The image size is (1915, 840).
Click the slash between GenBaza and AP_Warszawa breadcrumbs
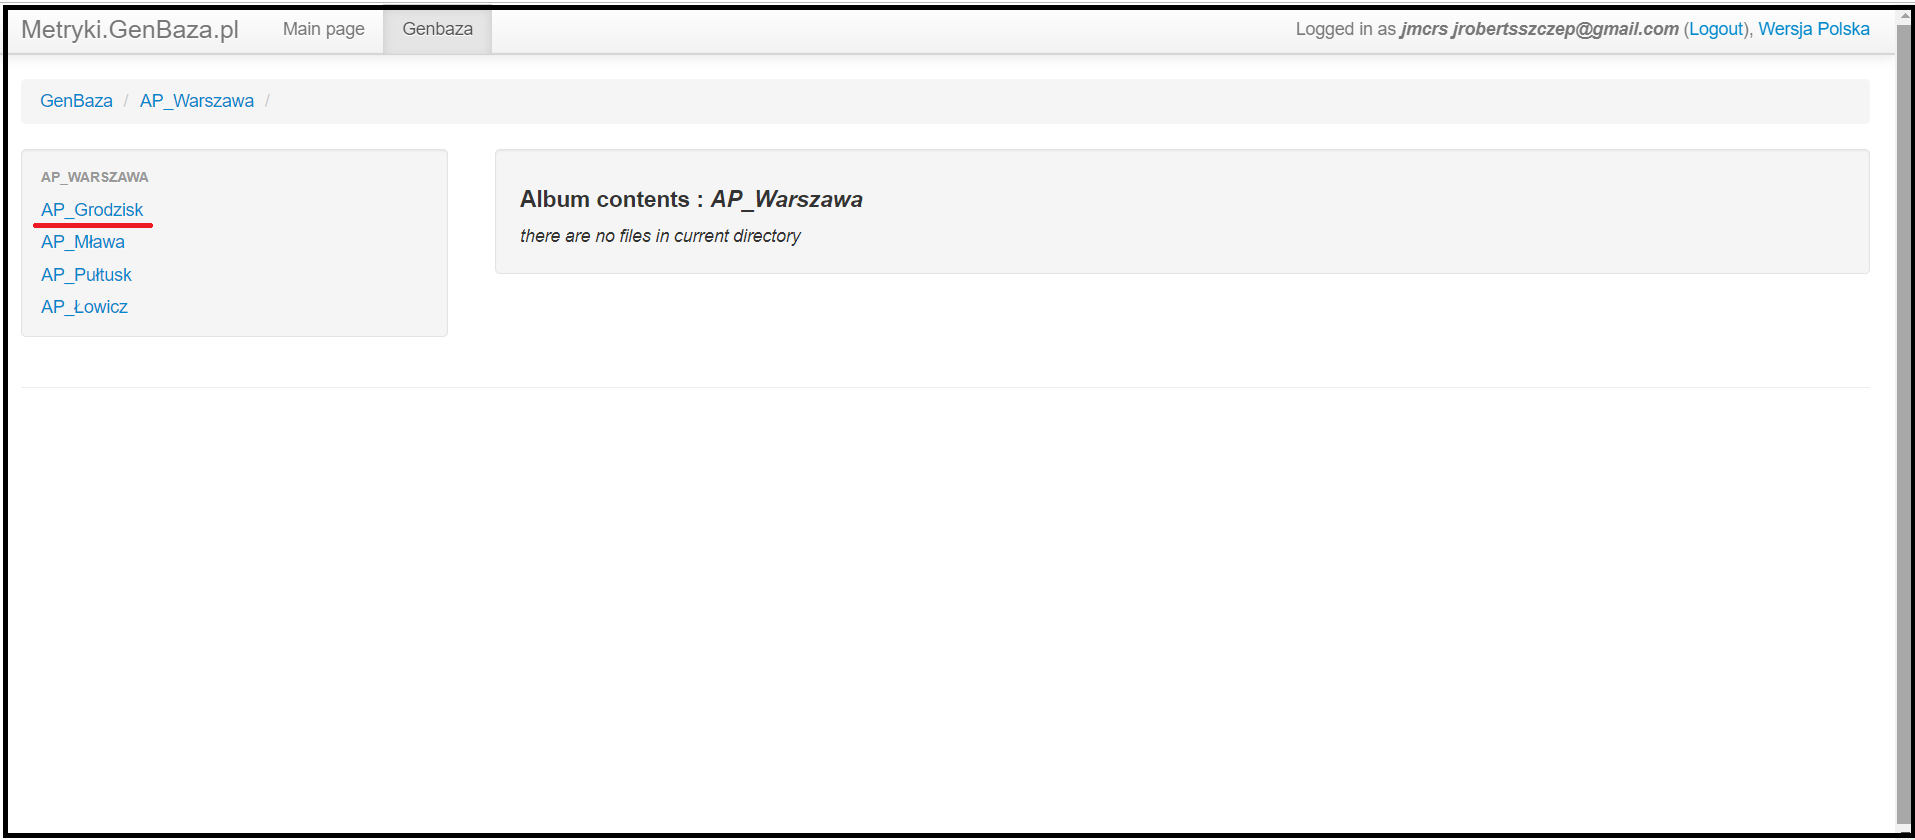(126, 101)
